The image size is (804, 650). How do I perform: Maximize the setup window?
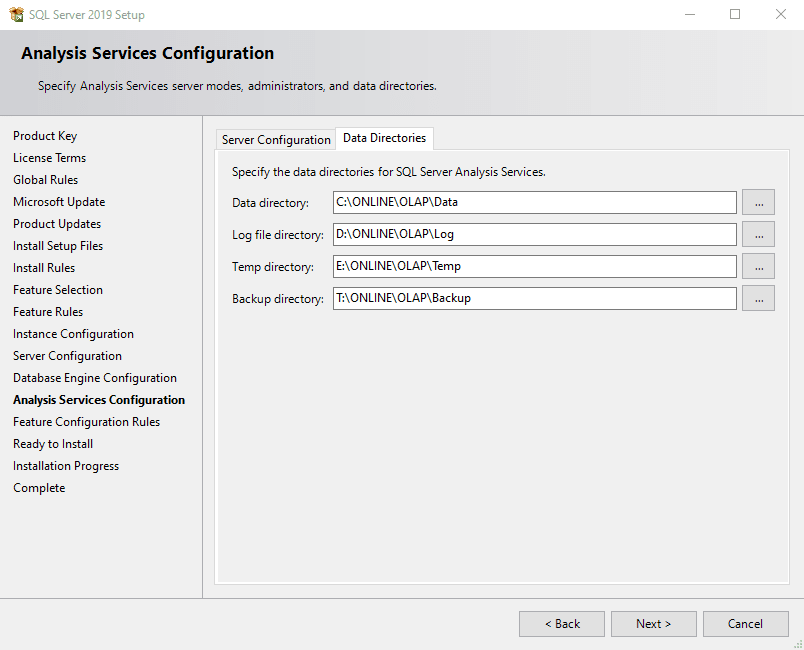point(735,15)
